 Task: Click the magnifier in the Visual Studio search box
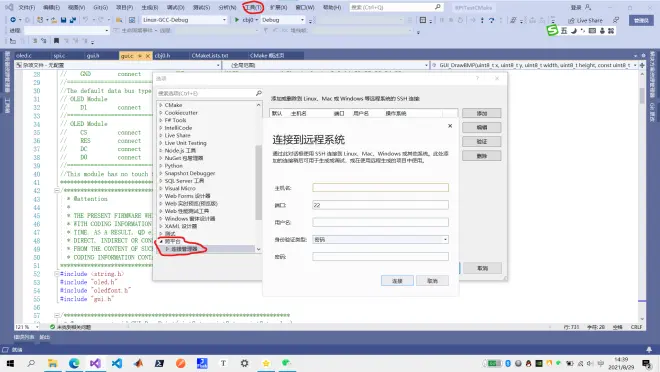[438, 7]
